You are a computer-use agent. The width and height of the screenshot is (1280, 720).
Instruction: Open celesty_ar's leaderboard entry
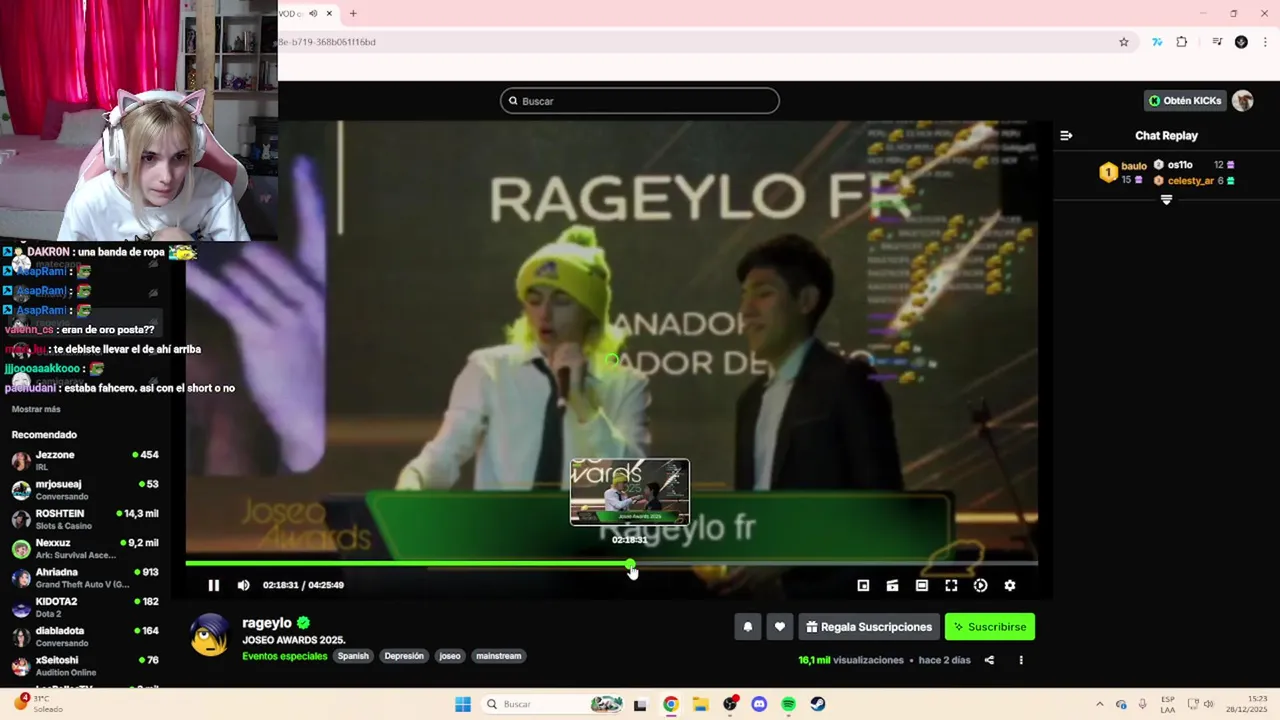point(1194,181)
